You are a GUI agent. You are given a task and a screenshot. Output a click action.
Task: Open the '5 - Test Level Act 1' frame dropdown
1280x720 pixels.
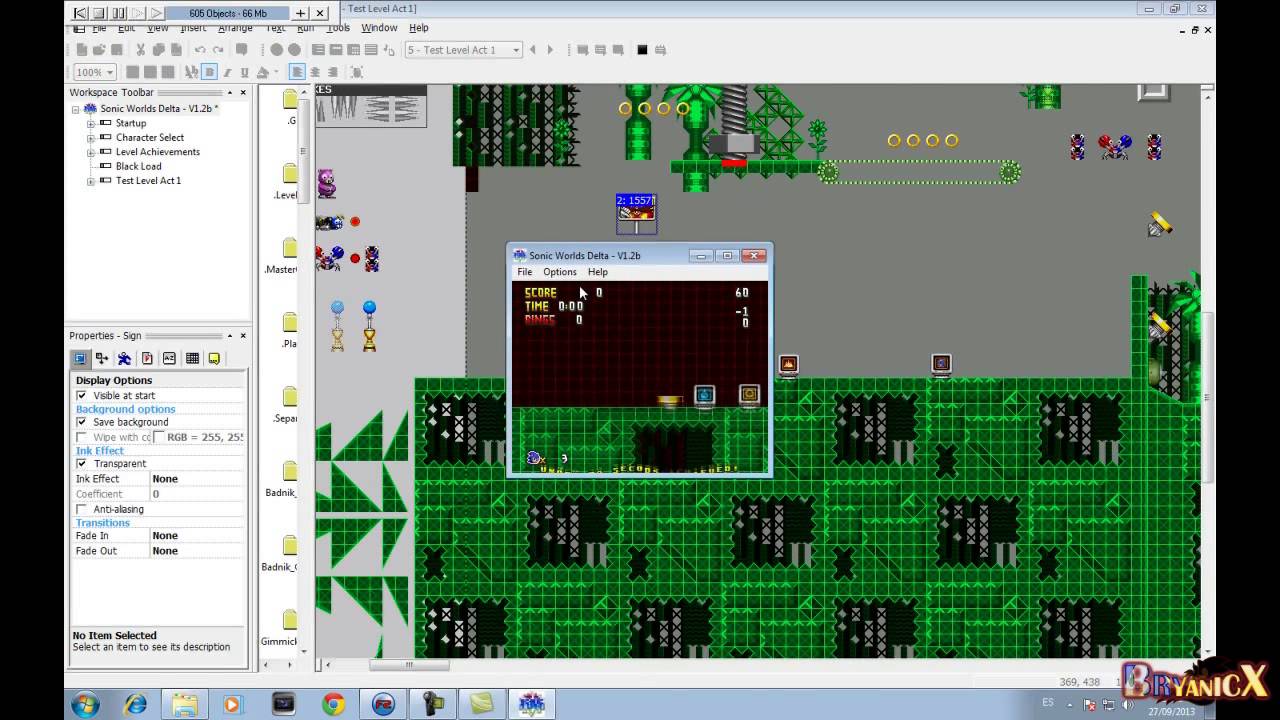tap(463, 50)
